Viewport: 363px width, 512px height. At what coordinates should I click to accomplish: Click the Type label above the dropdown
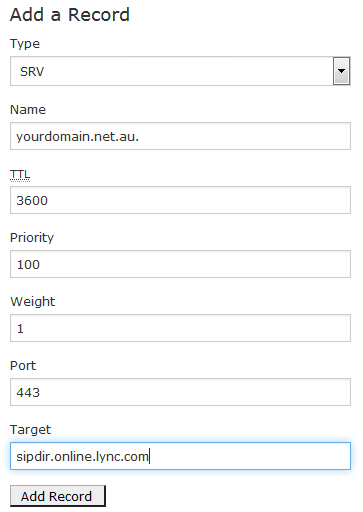25,44
